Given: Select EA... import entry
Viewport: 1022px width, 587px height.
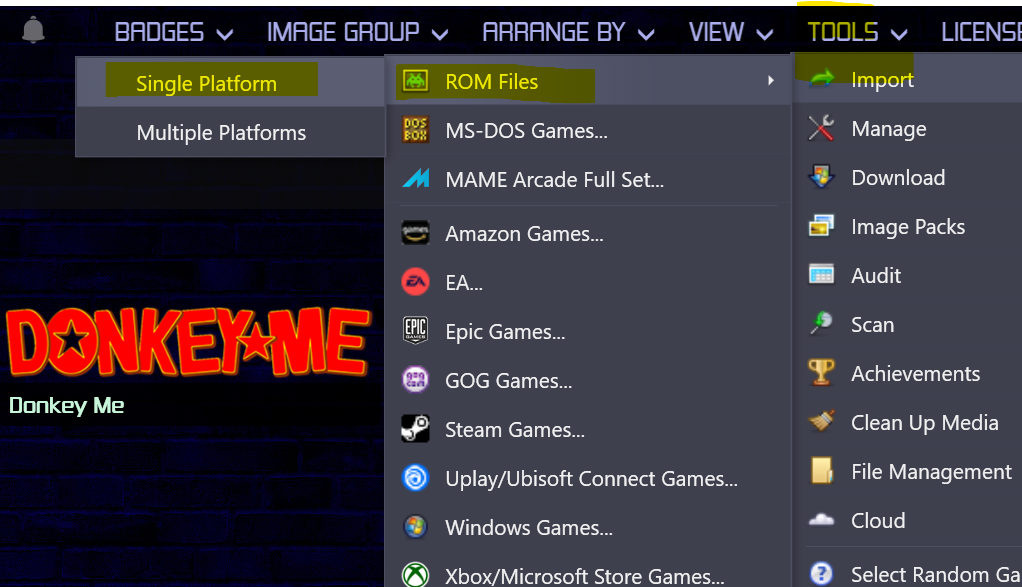Looking at the screenshot, I should (x=589, y=282).
